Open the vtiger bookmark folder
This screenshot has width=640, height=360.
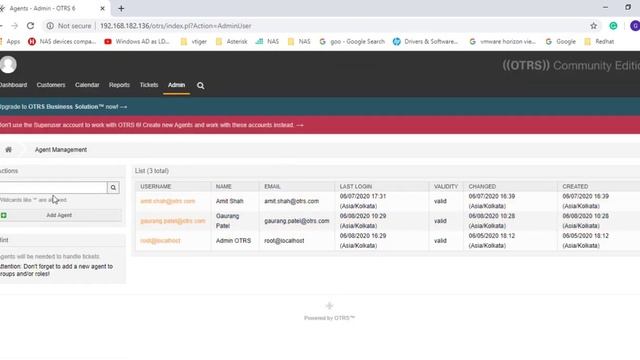pyautogui.click(x=193, y=42)
